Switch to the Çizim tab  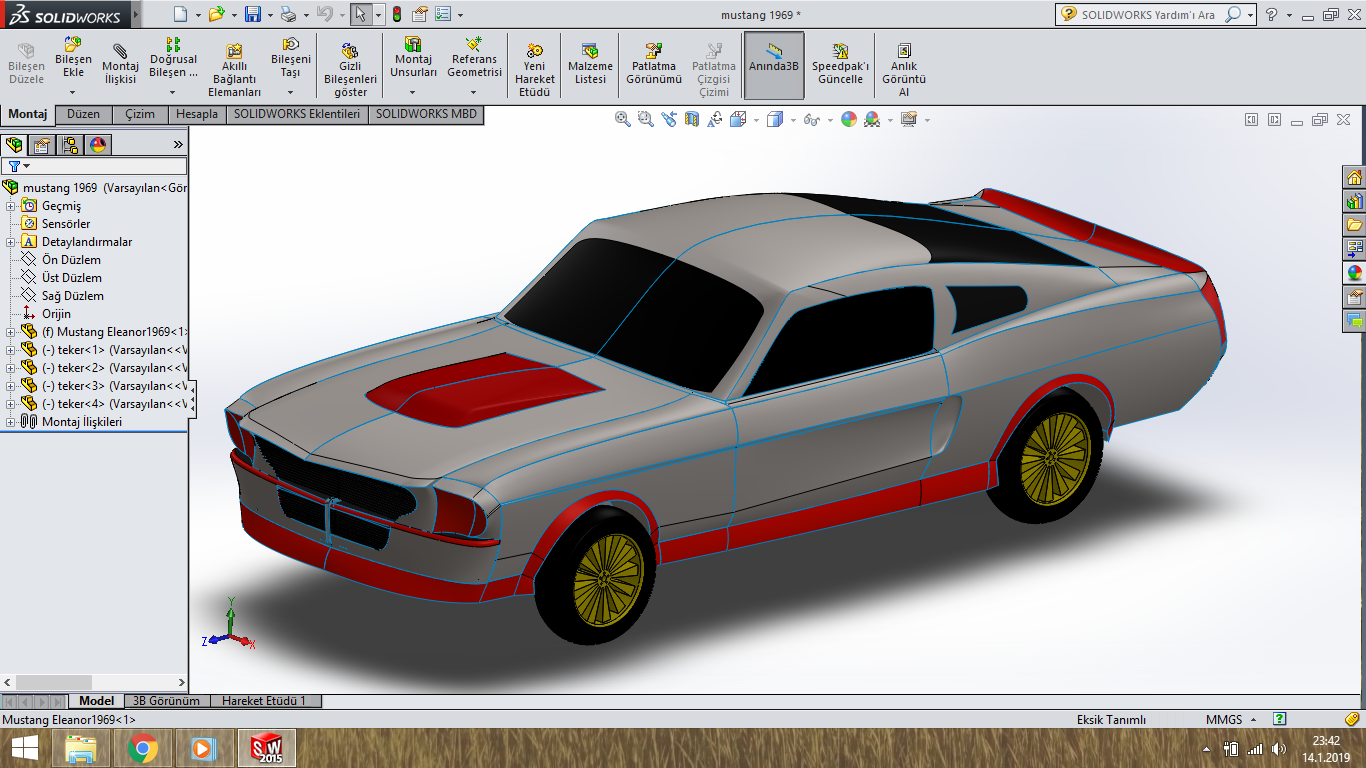(140, 114)
